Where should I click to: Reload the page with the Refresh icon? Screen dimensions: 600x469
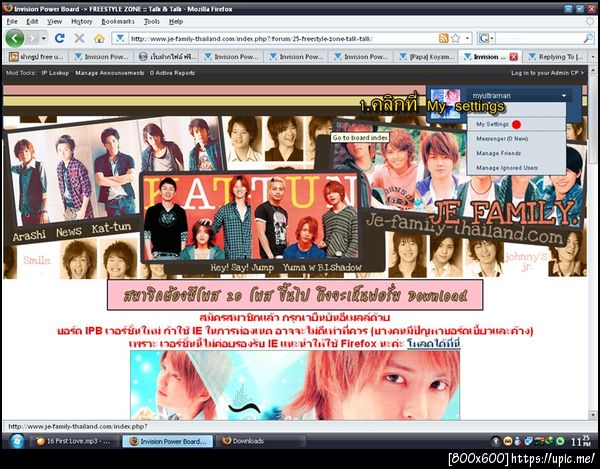point(60,38)
